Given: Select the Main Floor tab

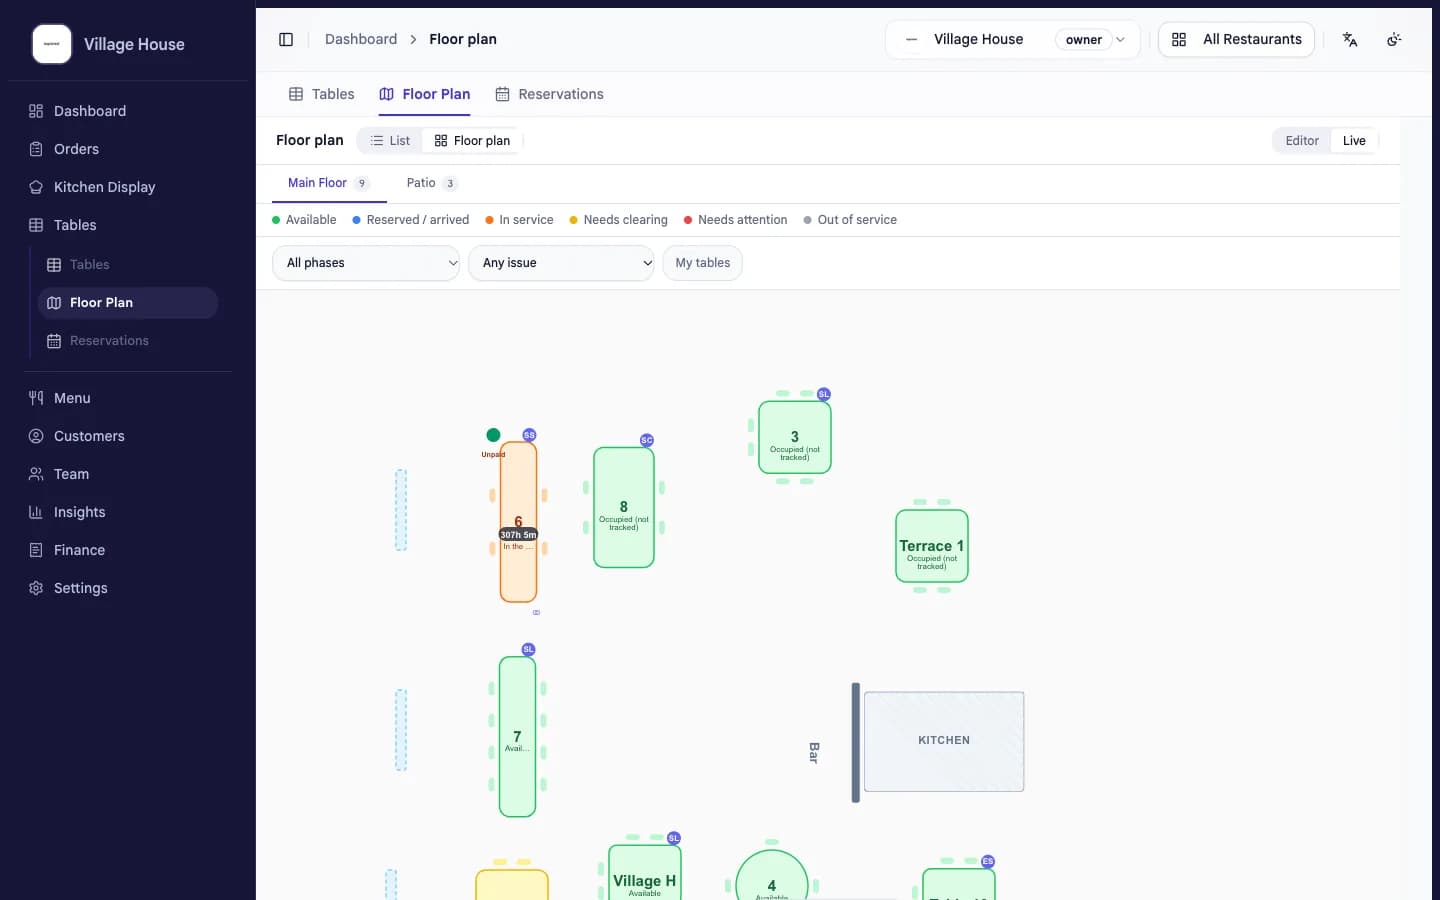Looking at the screenshot, I should pyautogui.click(x=329, y=183).
